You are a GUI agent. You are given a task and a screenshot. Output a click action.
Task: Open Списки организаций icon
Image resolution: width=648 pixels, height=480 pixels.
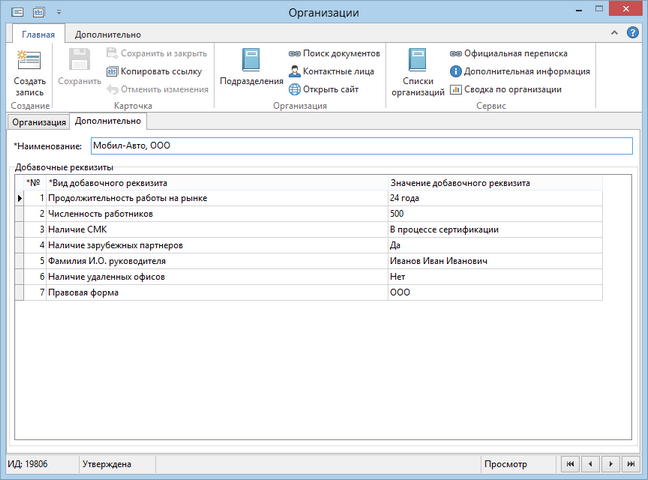[x=417, y=60]
